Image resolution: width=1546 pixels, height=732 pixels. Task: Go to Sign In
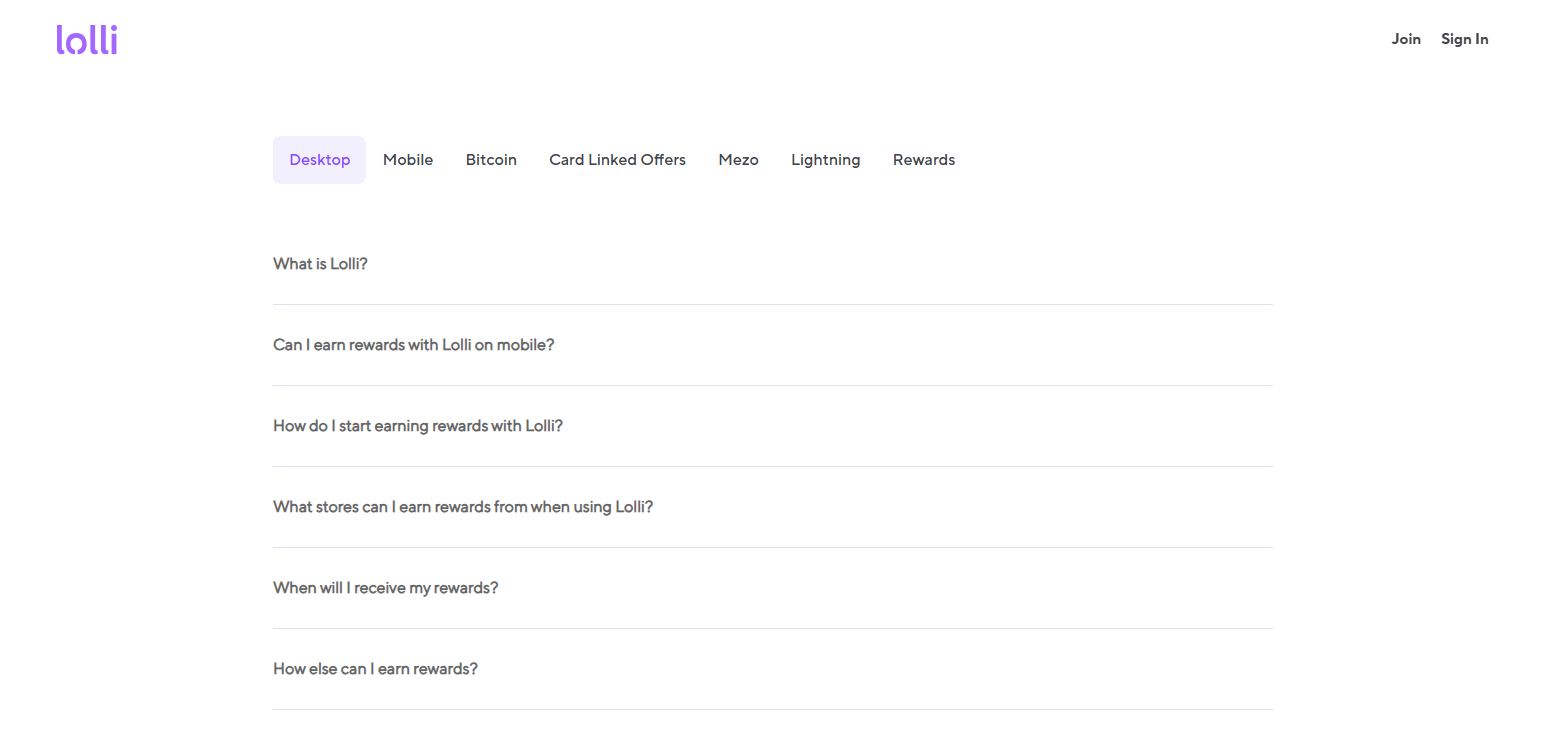[x=1464, y=39]
